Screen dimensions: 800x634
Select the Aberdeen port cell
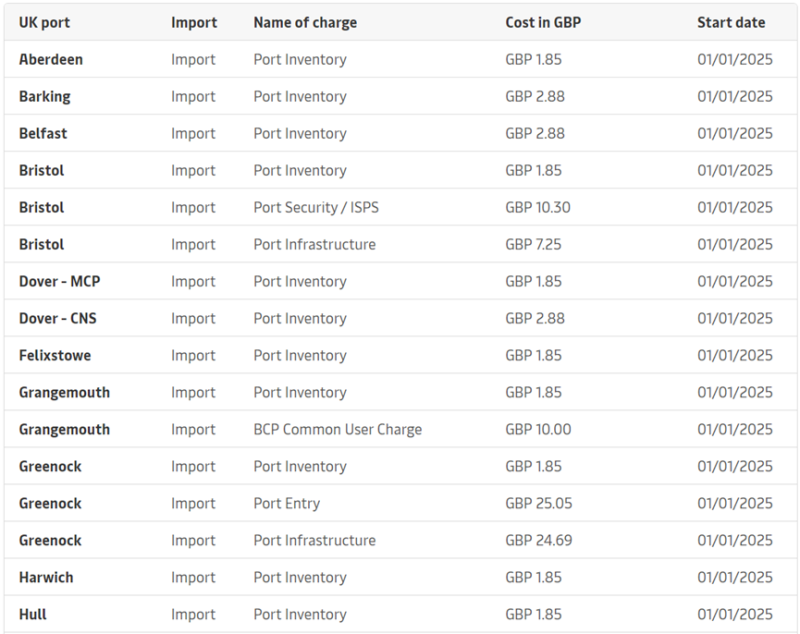[51, 59]
